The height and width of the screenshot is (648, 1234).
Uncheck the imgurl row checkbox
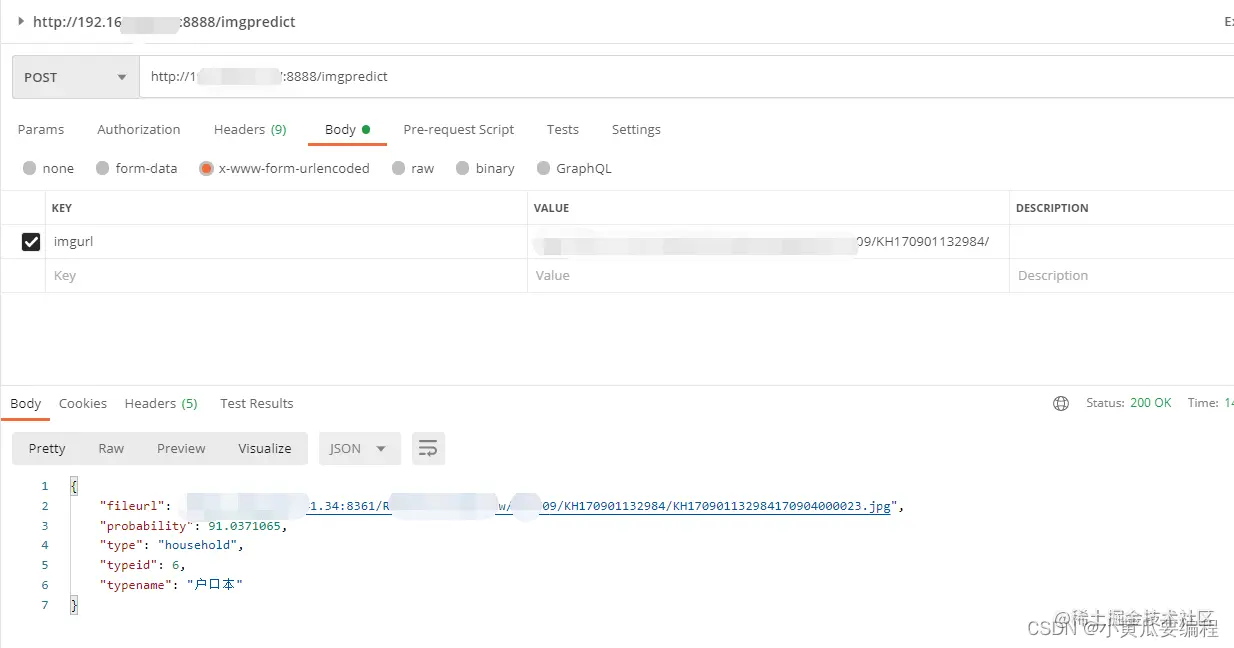click(31, 242)
